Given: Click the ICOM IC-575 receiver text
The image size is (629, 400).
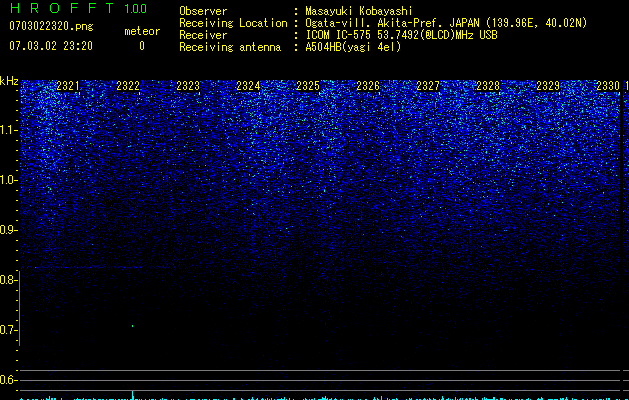Looking at the screenshot, I should pos(401,35).
